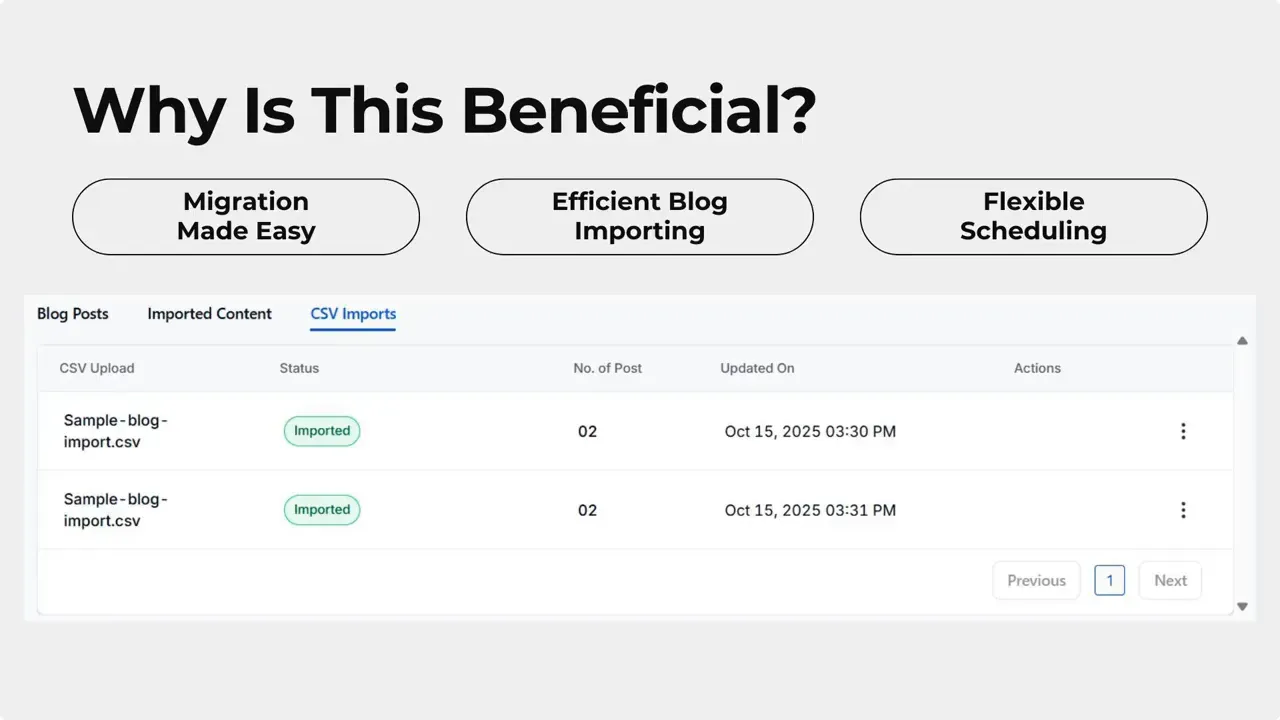Switch to the Blog Posts tab
The image size is (1280, 720).
point(72,313)
